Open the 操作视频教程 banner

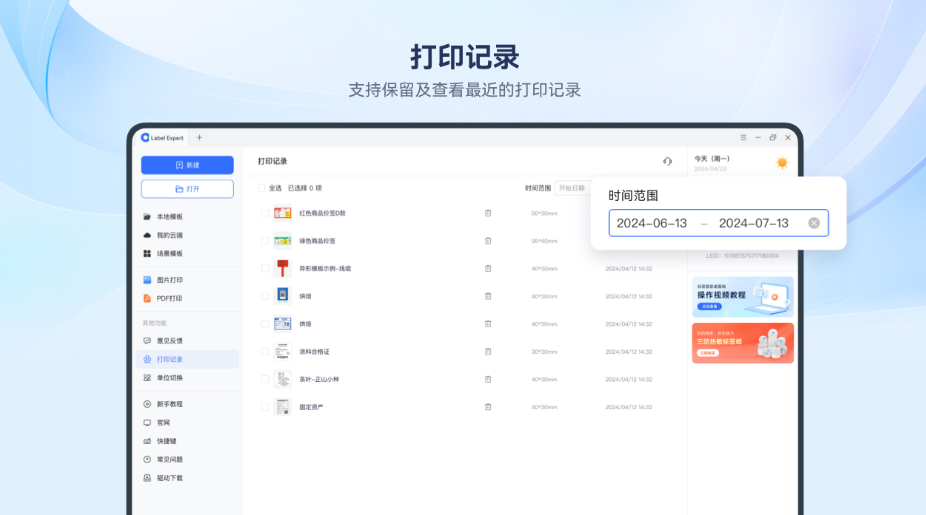click(743, 297)
